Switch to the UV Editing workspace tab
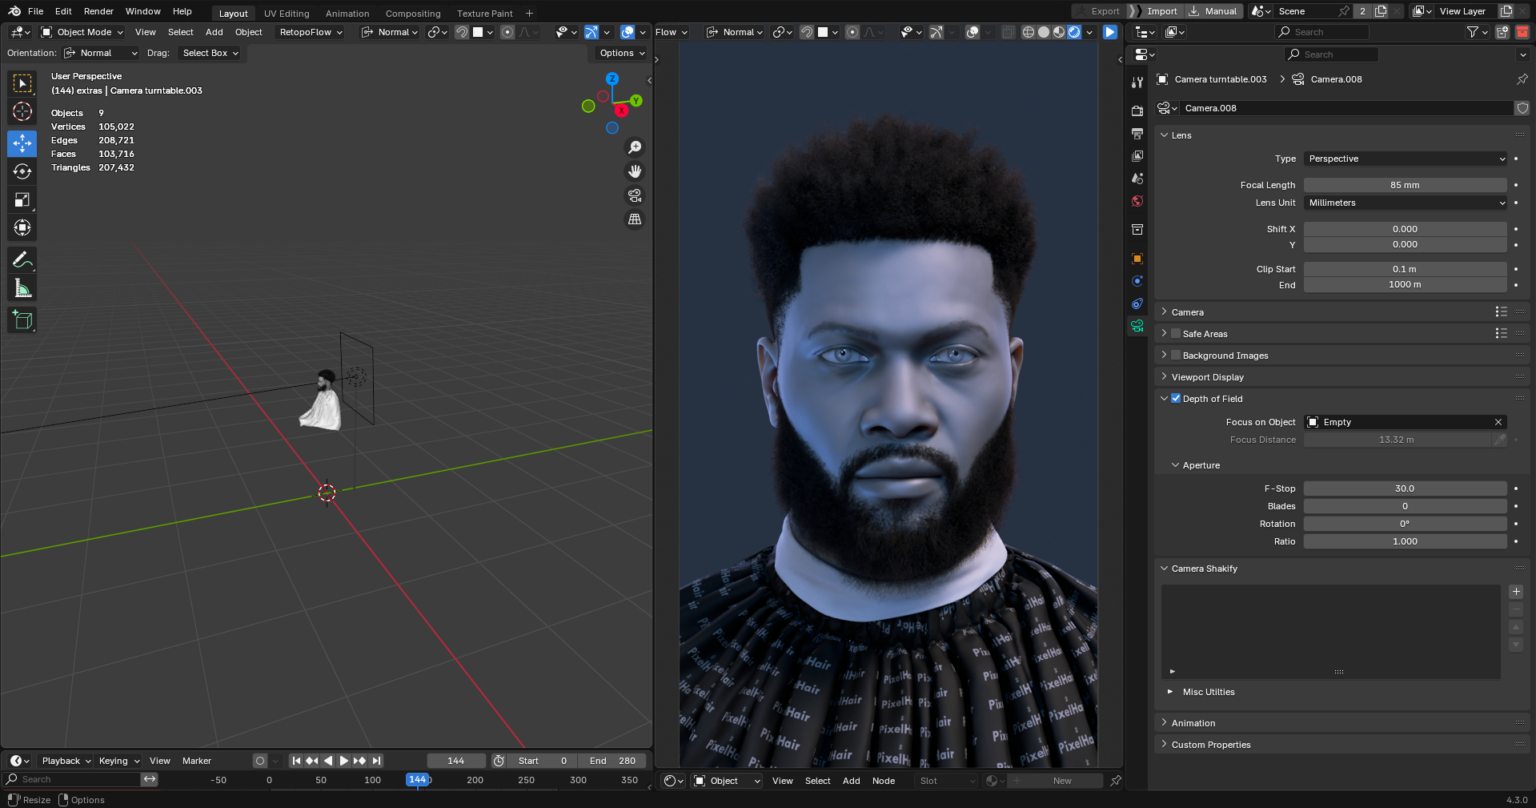 point(286,13)
